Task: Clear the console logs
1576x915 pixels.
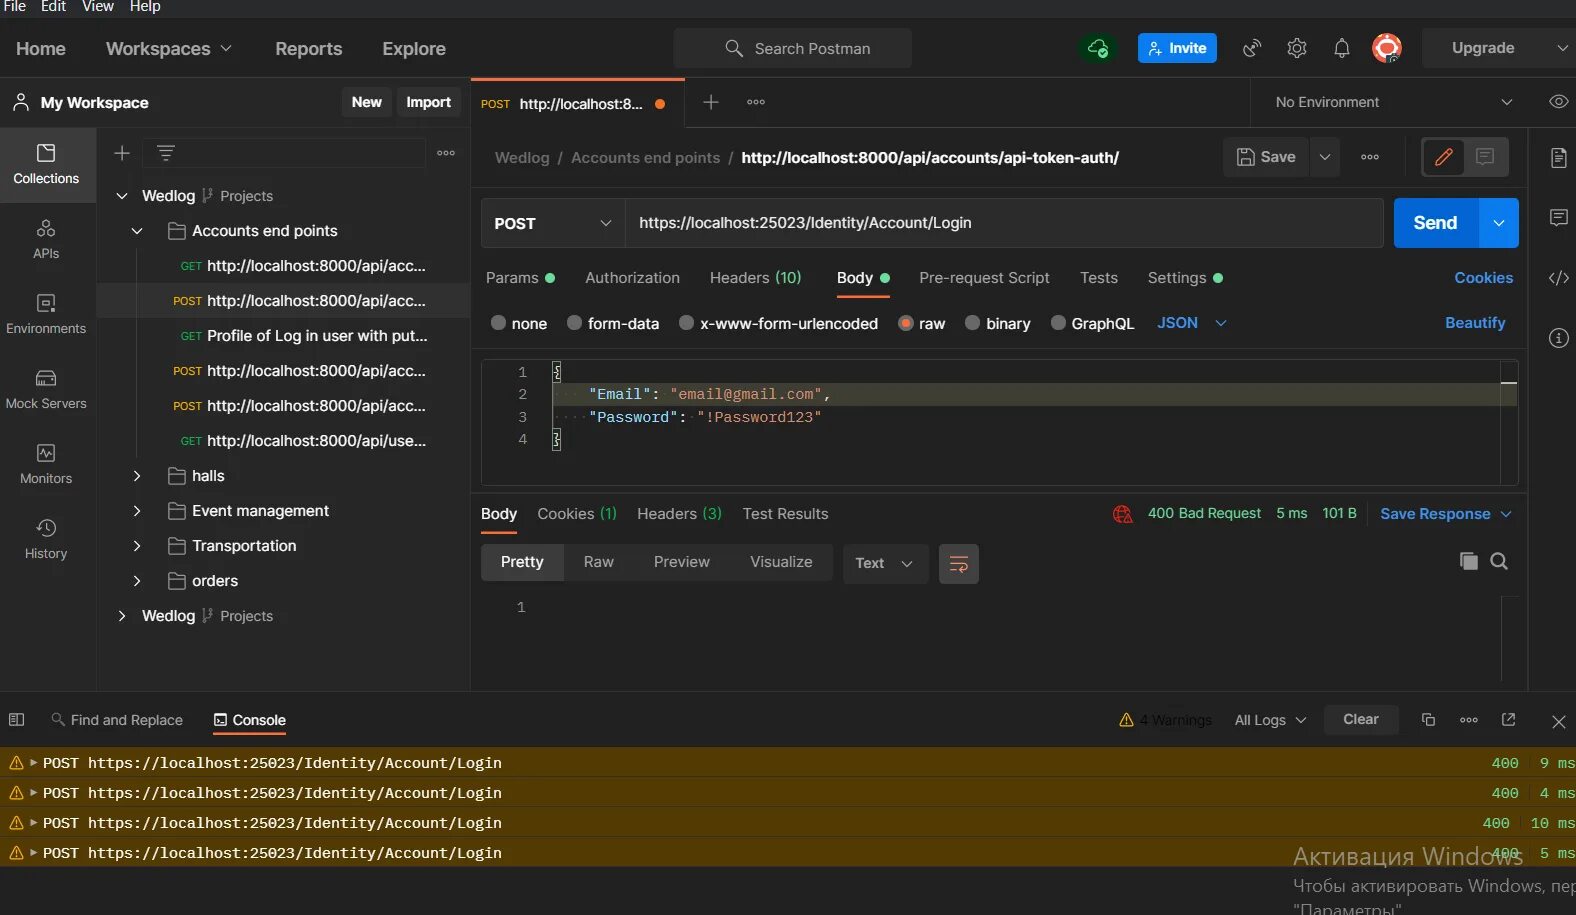Action: (x=1360, y=720)
